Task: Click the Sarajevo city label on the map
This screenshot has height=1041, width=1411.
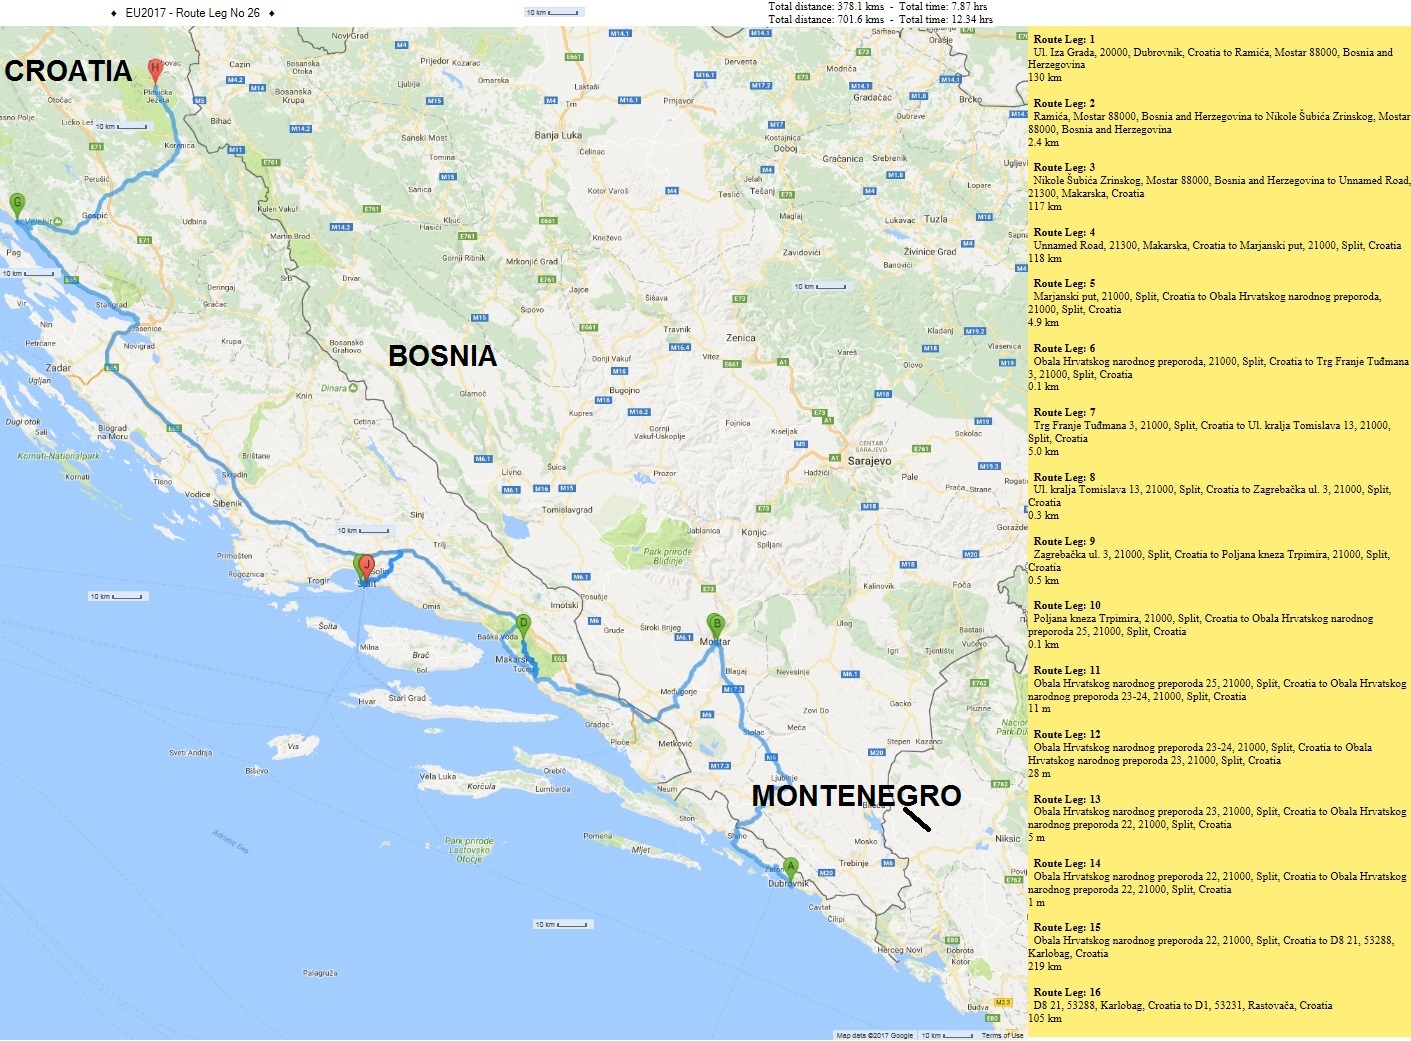Action: tap(869, 461)
